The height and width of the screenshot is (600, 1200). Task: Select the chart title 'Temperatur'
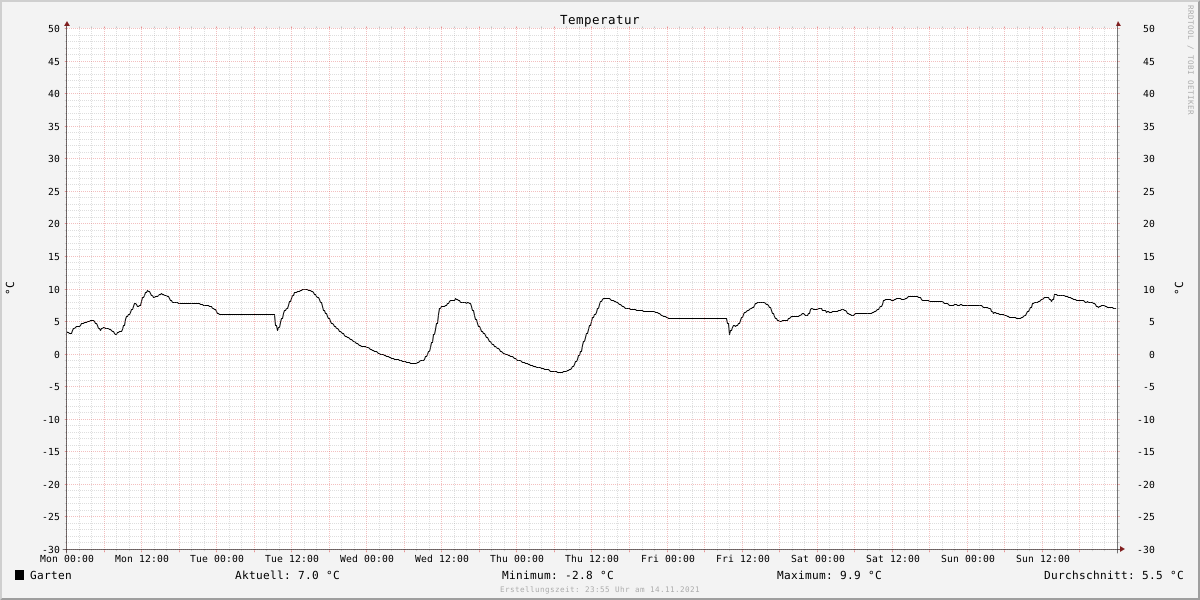600,20
